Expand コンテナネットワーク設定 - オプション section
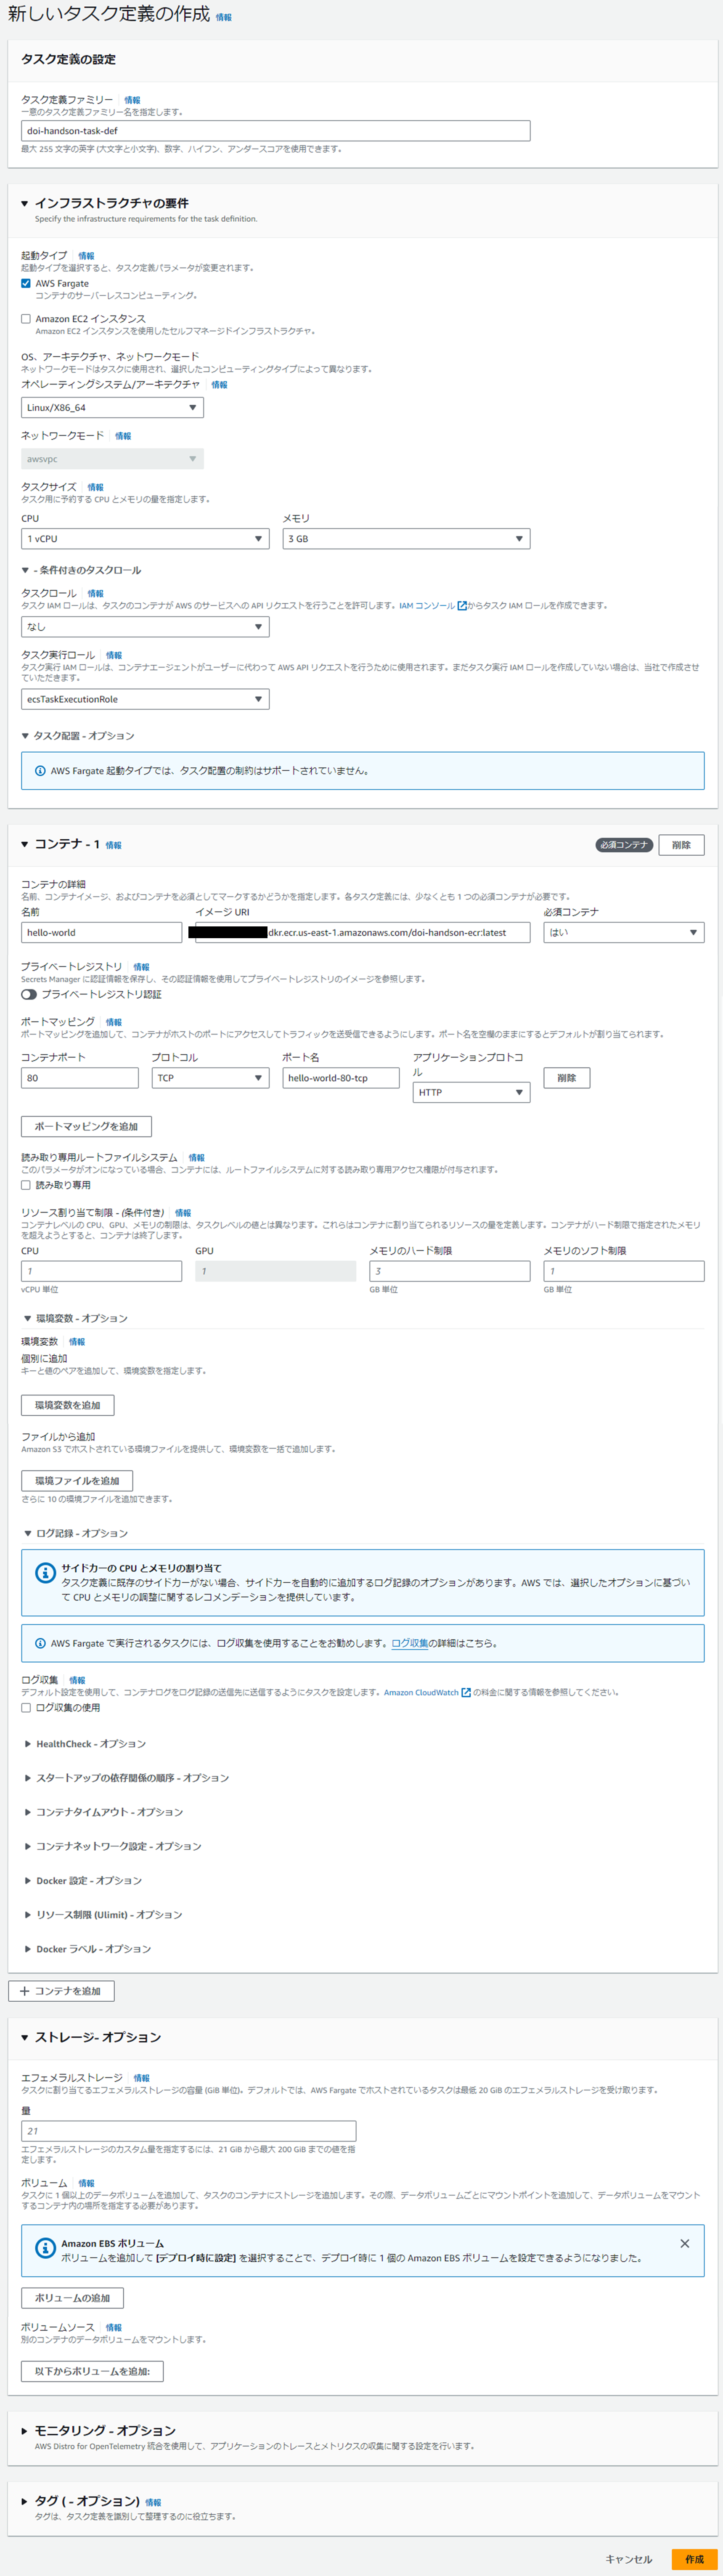Image resolution: width=723 pixels, height=2576 pixels. (x=28, y=1846)
